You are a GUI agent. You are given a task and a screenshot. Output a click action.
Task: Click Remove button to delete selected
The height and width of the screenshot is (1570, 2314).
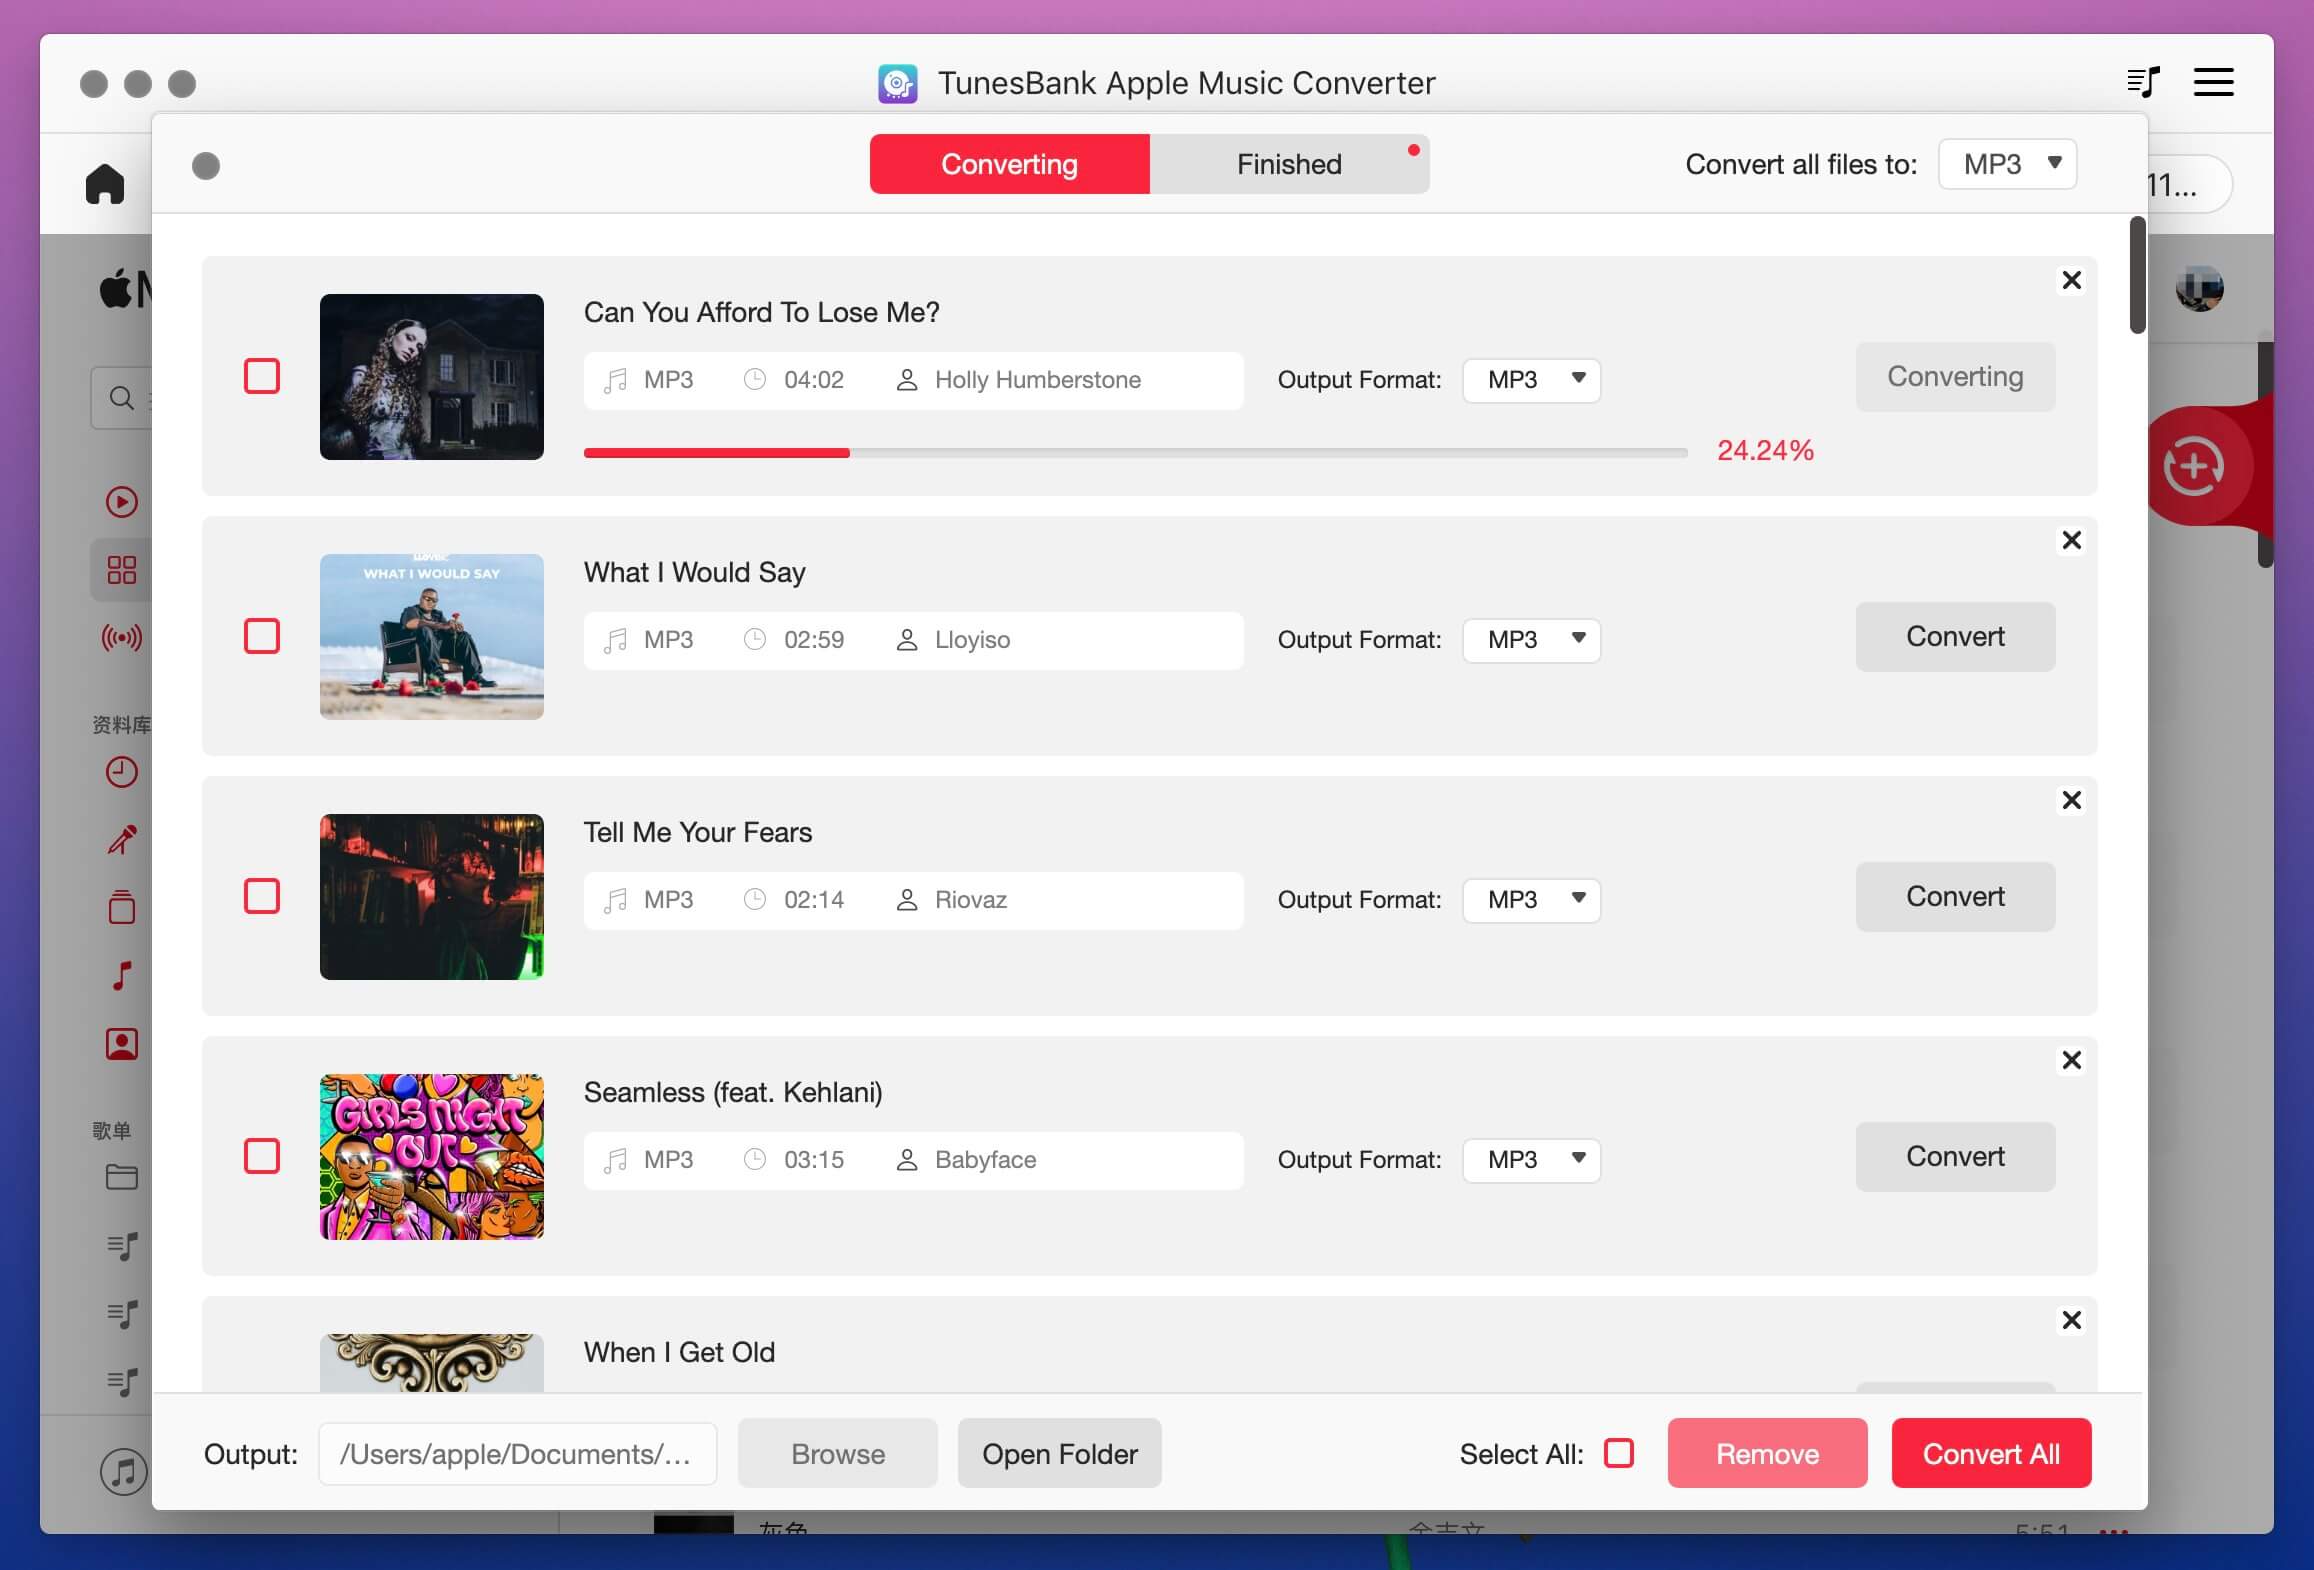1766,1453
